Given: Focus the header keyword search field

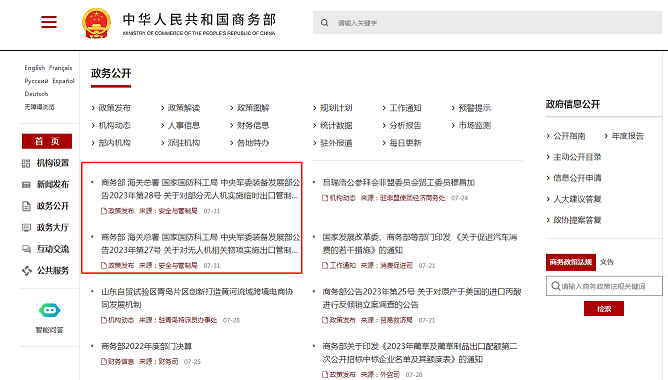Looking at the screenshot, I should (487, 23).
